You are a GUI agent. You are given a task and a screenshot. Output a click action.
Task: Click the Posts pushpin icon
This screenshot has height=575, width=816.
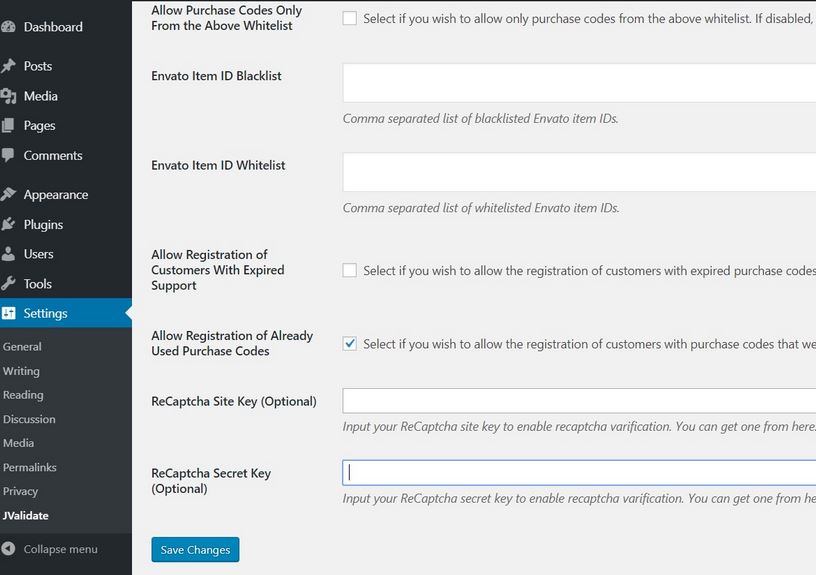click(x=8, y=66)
